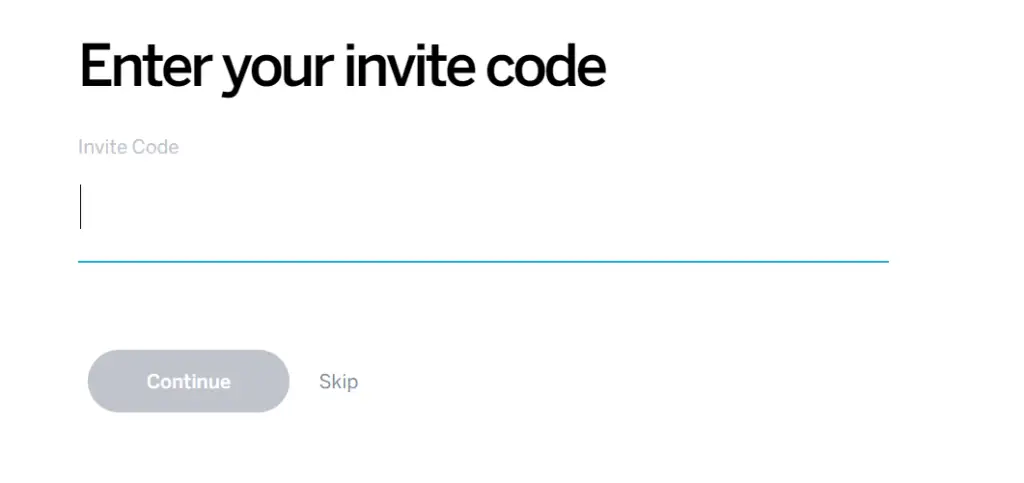Click the Skip text to bypass the code
Viewport: 1024px width, 483px height.
tap(338, 381)
